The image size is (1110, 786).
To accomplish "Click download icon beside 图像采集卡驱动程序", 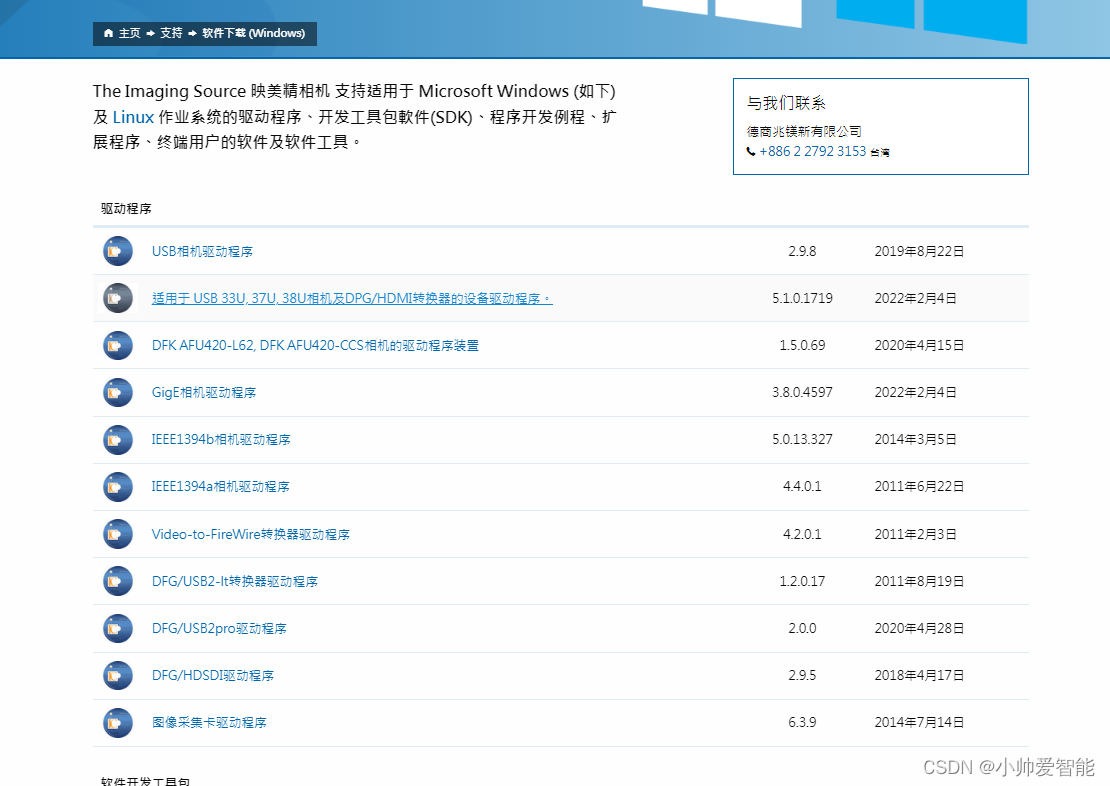I will pos(118,722).
